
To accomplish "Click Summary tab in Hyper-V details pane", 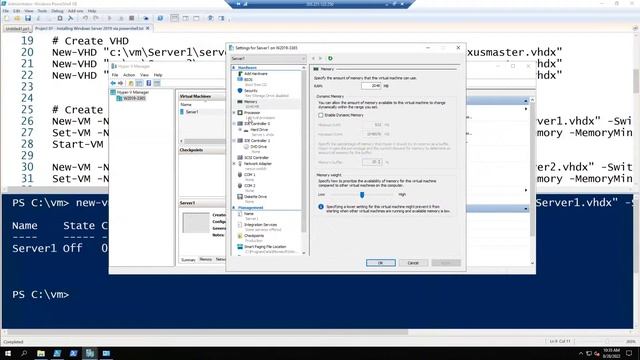I will 189,260.
